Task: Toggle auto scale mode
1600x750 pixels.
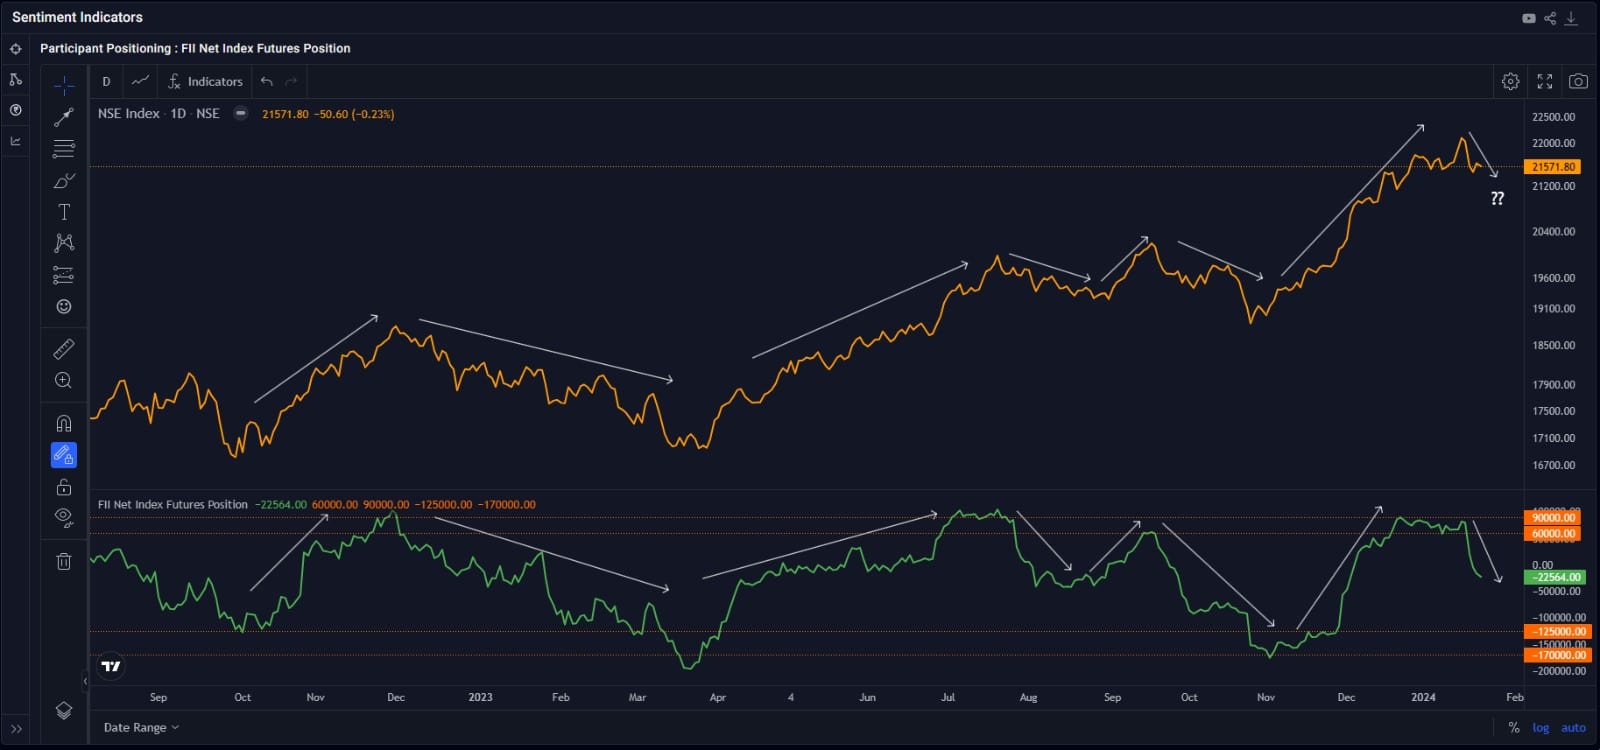Action: point(1573,728)
